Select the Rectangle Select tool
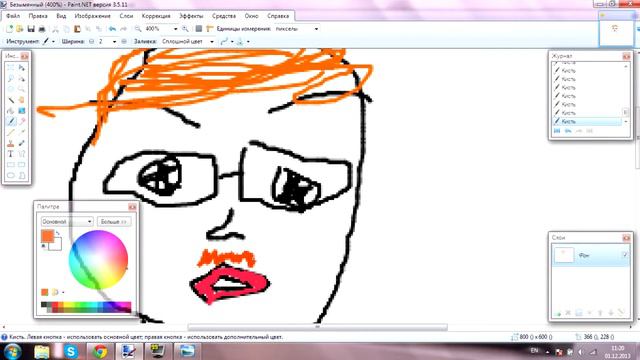 (11, 67)
